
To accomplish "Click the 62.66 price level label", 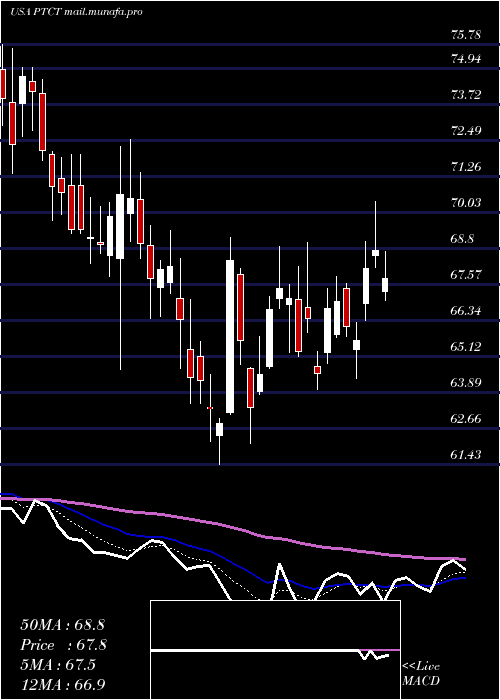I will (x=466, y=419).
